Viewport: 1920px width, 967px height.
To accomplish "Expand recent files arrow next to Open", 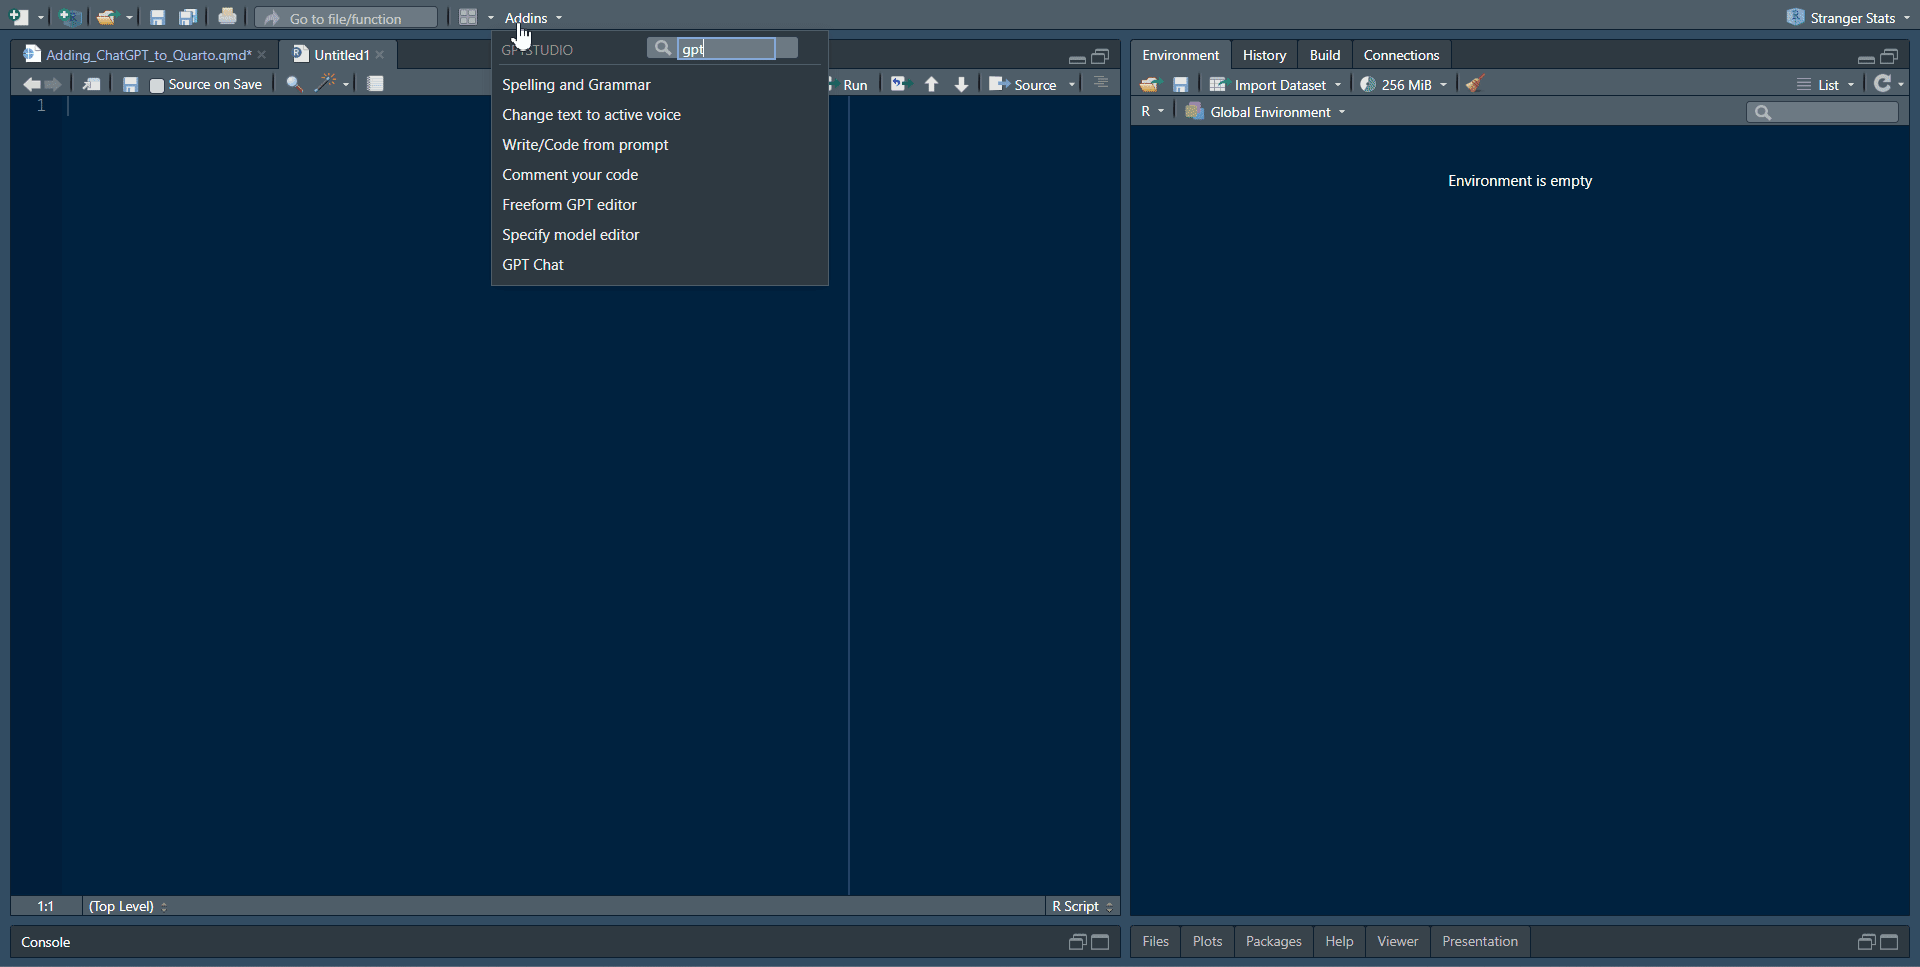I will [129, 18].
